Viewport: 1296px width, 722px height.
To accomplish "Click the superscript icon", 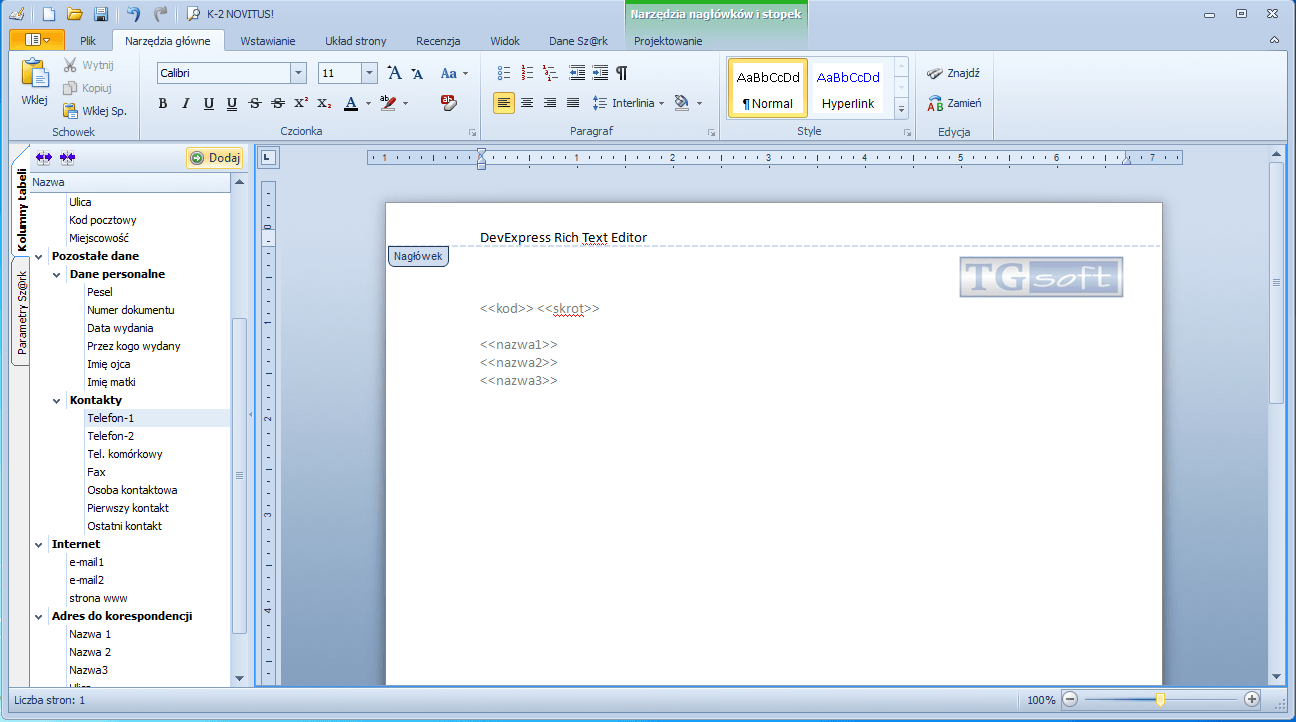I will [x=301, y=103].
